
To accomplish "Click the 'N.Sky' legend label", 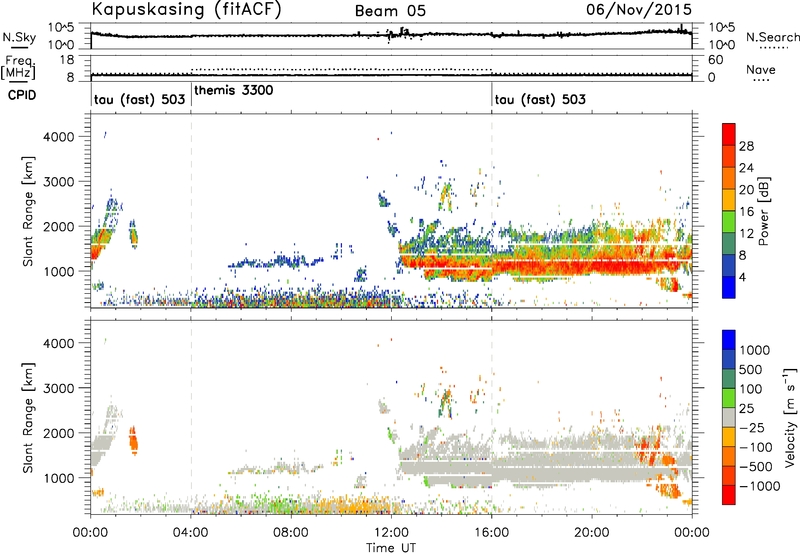I will [19, 37].
